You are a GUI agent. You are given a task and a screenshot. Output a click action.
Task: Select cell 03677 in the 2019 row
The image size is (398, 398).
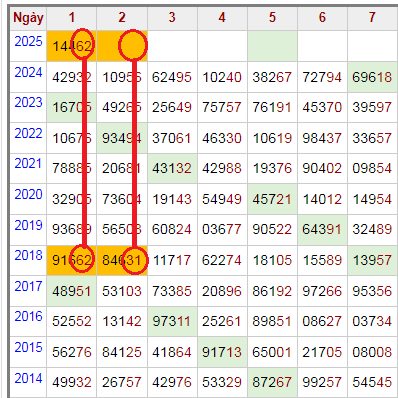click(222, 229)
